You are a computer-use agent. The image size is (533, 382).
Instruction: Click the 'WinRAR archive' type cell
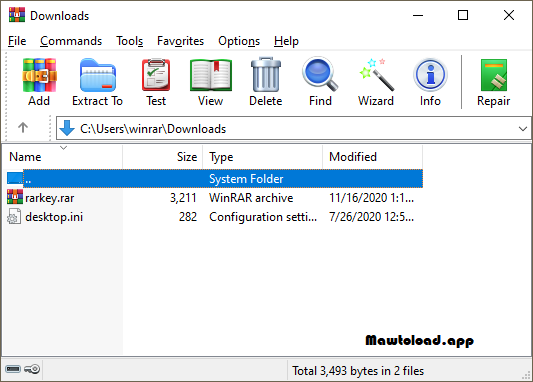point(251,198)
